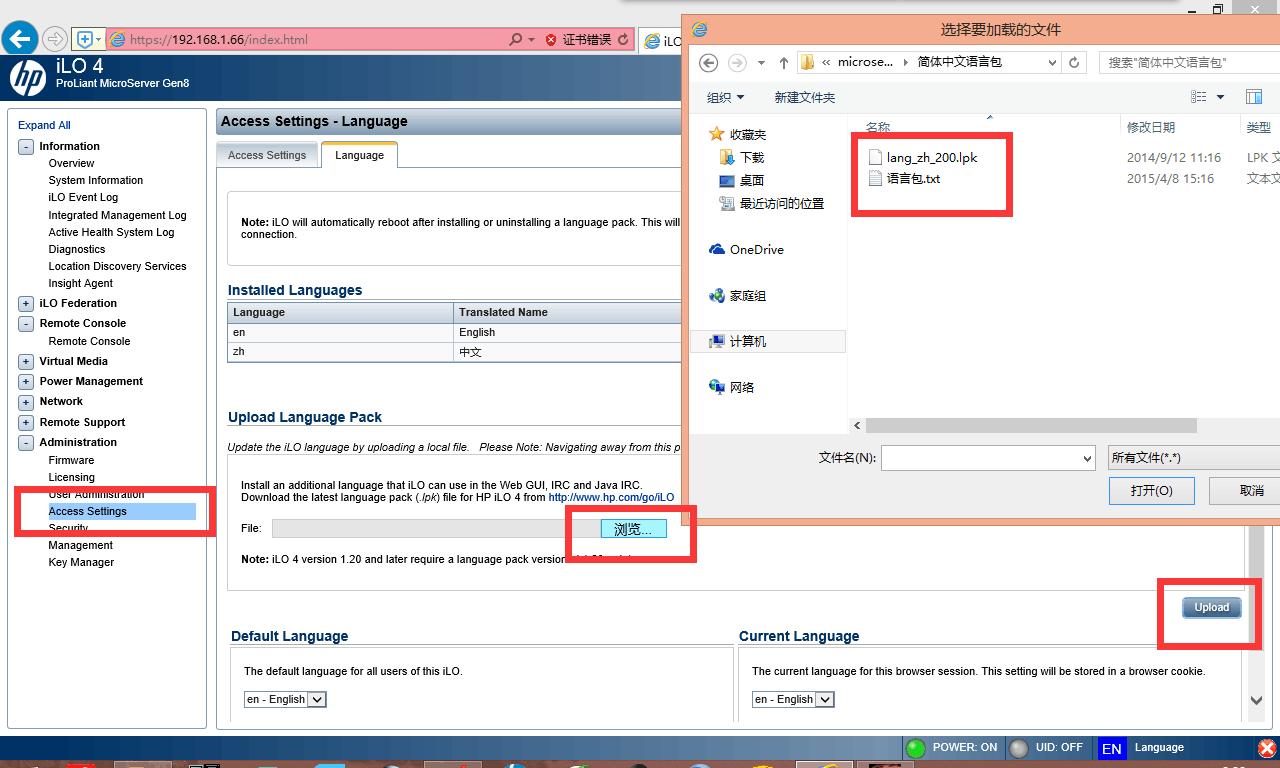
Task: Expand the Remote Support tree section
Action: (26, 423)
